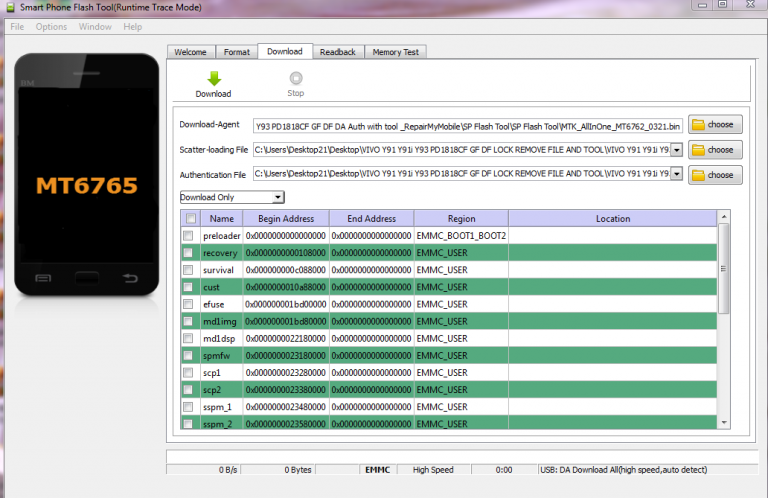Image resolution: width=768 pixels, height=498 pixels.
Task: Click the Download-Agent file path field
Action: point(468,126)
